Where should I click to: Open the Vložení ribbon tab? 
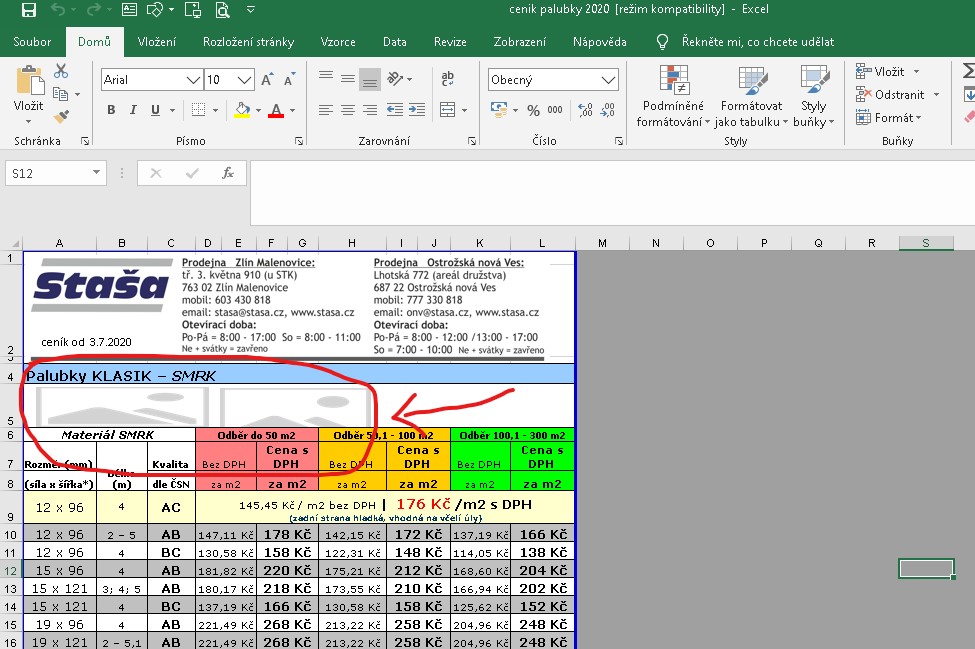tap(156, 42)
